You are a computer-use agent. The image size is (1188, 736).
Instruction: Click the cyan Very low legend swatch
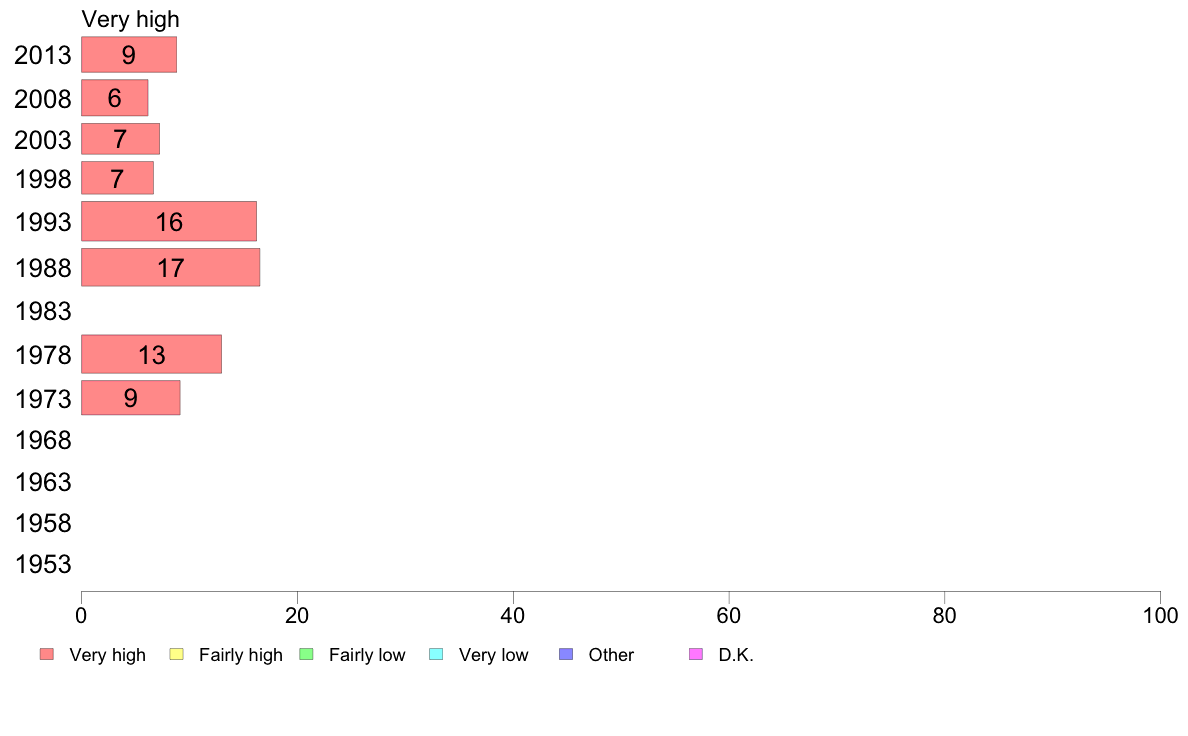coord(436,654)
